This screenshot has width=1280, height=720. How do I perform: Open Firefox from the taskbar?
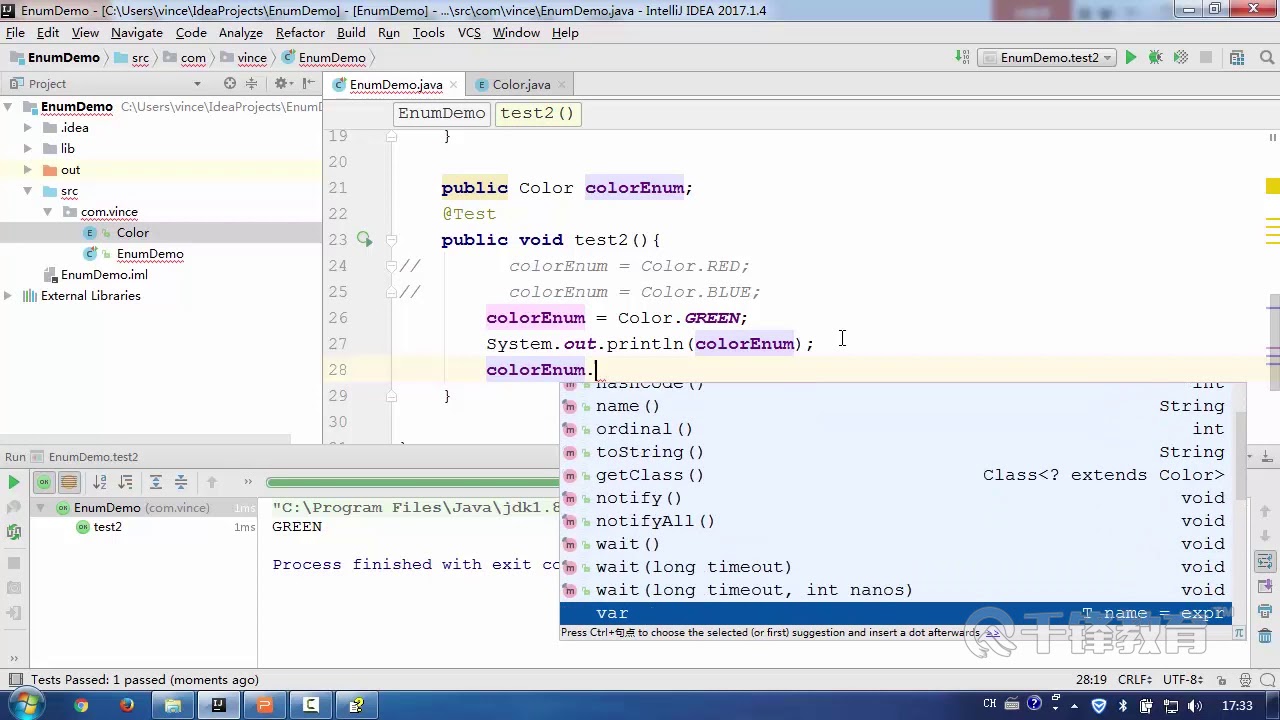127,705
